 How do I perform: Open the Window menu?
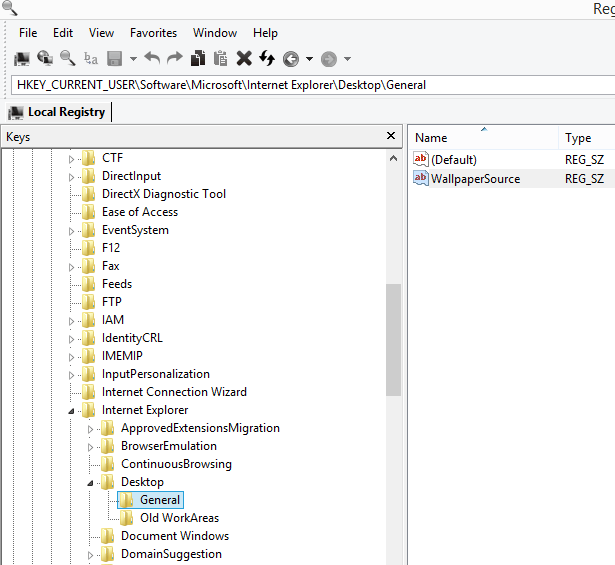click(x=215, y=33)
